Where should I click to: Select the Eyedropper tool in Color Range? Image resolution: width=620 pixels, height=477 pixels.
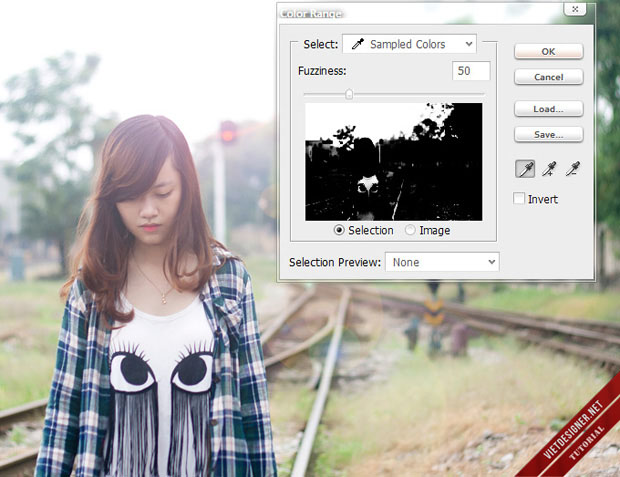525,169
